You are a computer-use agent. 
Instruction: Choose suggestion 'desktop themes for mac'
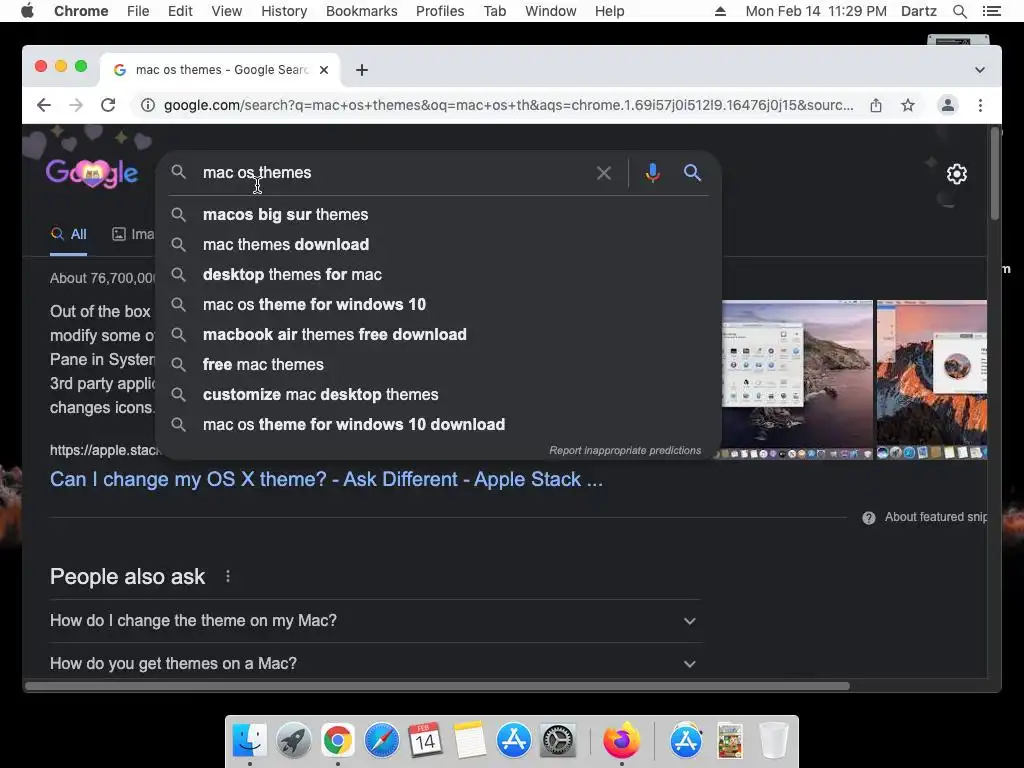point(438,274)
